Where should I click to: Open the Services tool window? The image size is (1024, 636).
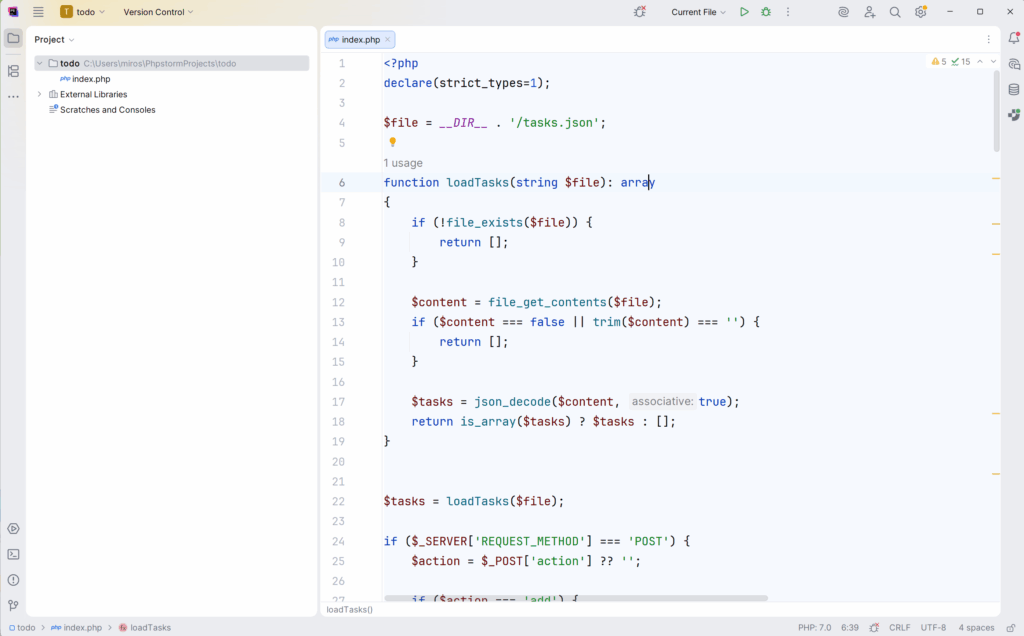tap(13, 528)
